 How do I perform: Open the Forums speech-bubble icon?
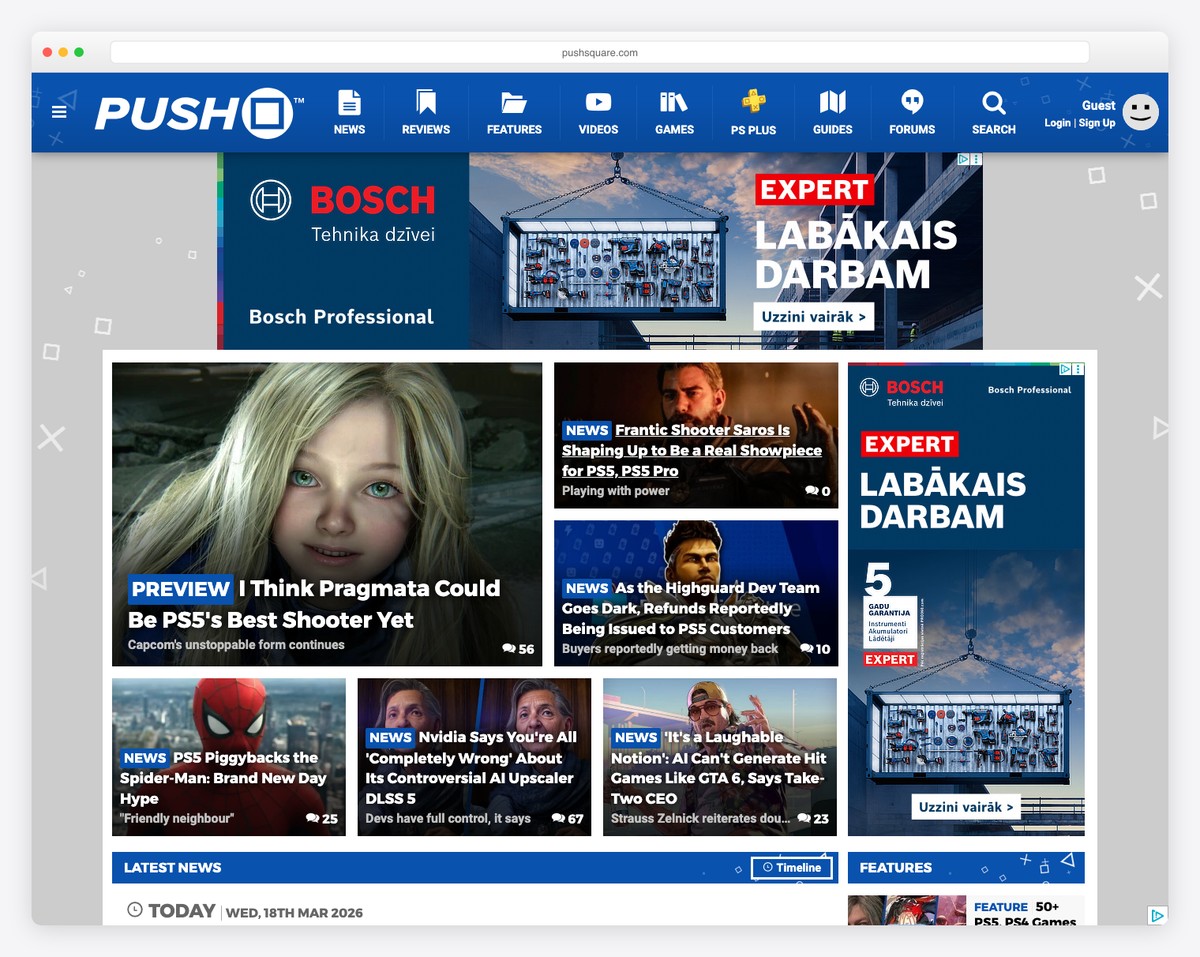pyautogui.click(x=912, y=102)
